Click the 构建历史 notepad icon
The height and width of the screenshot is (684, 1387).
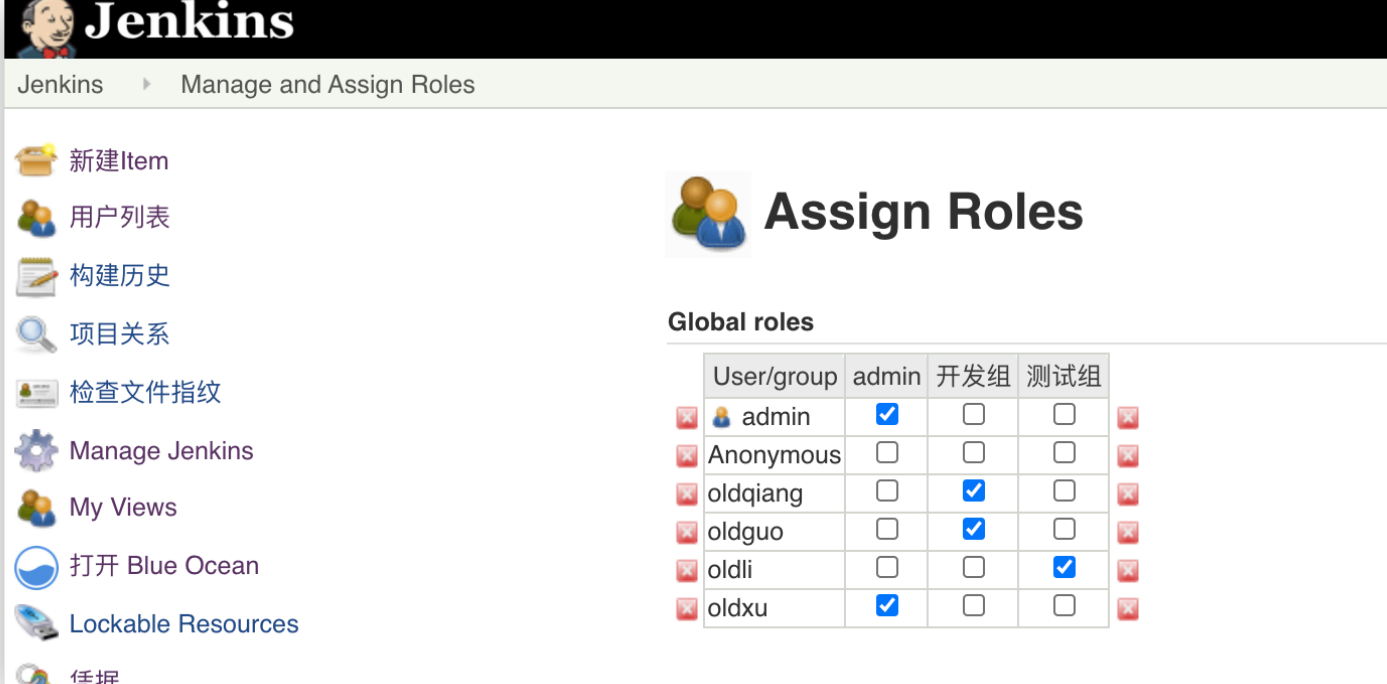tap(37, 276)
